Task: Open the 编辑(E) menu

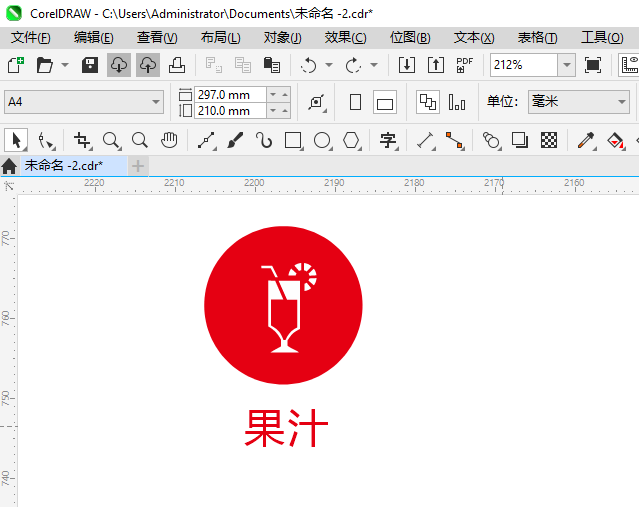Action: pos(93,38)
